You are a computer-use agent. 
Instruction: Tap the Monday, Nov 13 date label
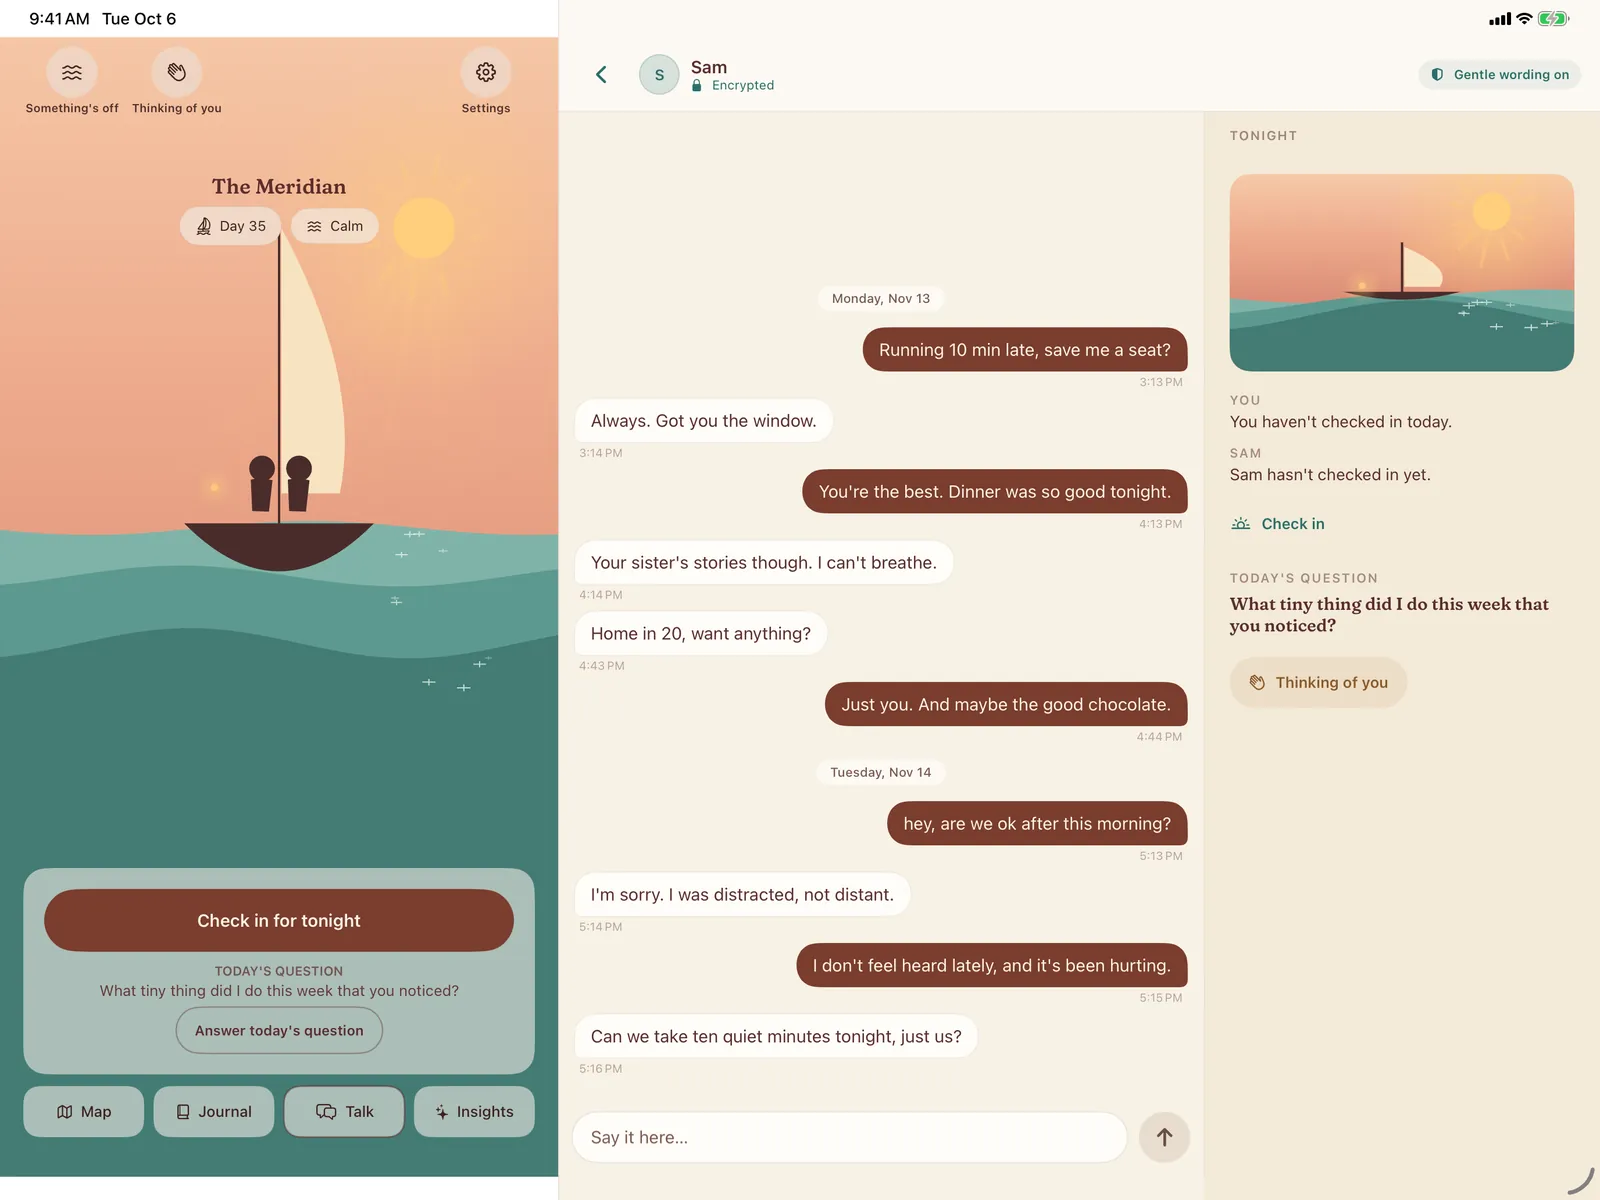tap(881, 299)
